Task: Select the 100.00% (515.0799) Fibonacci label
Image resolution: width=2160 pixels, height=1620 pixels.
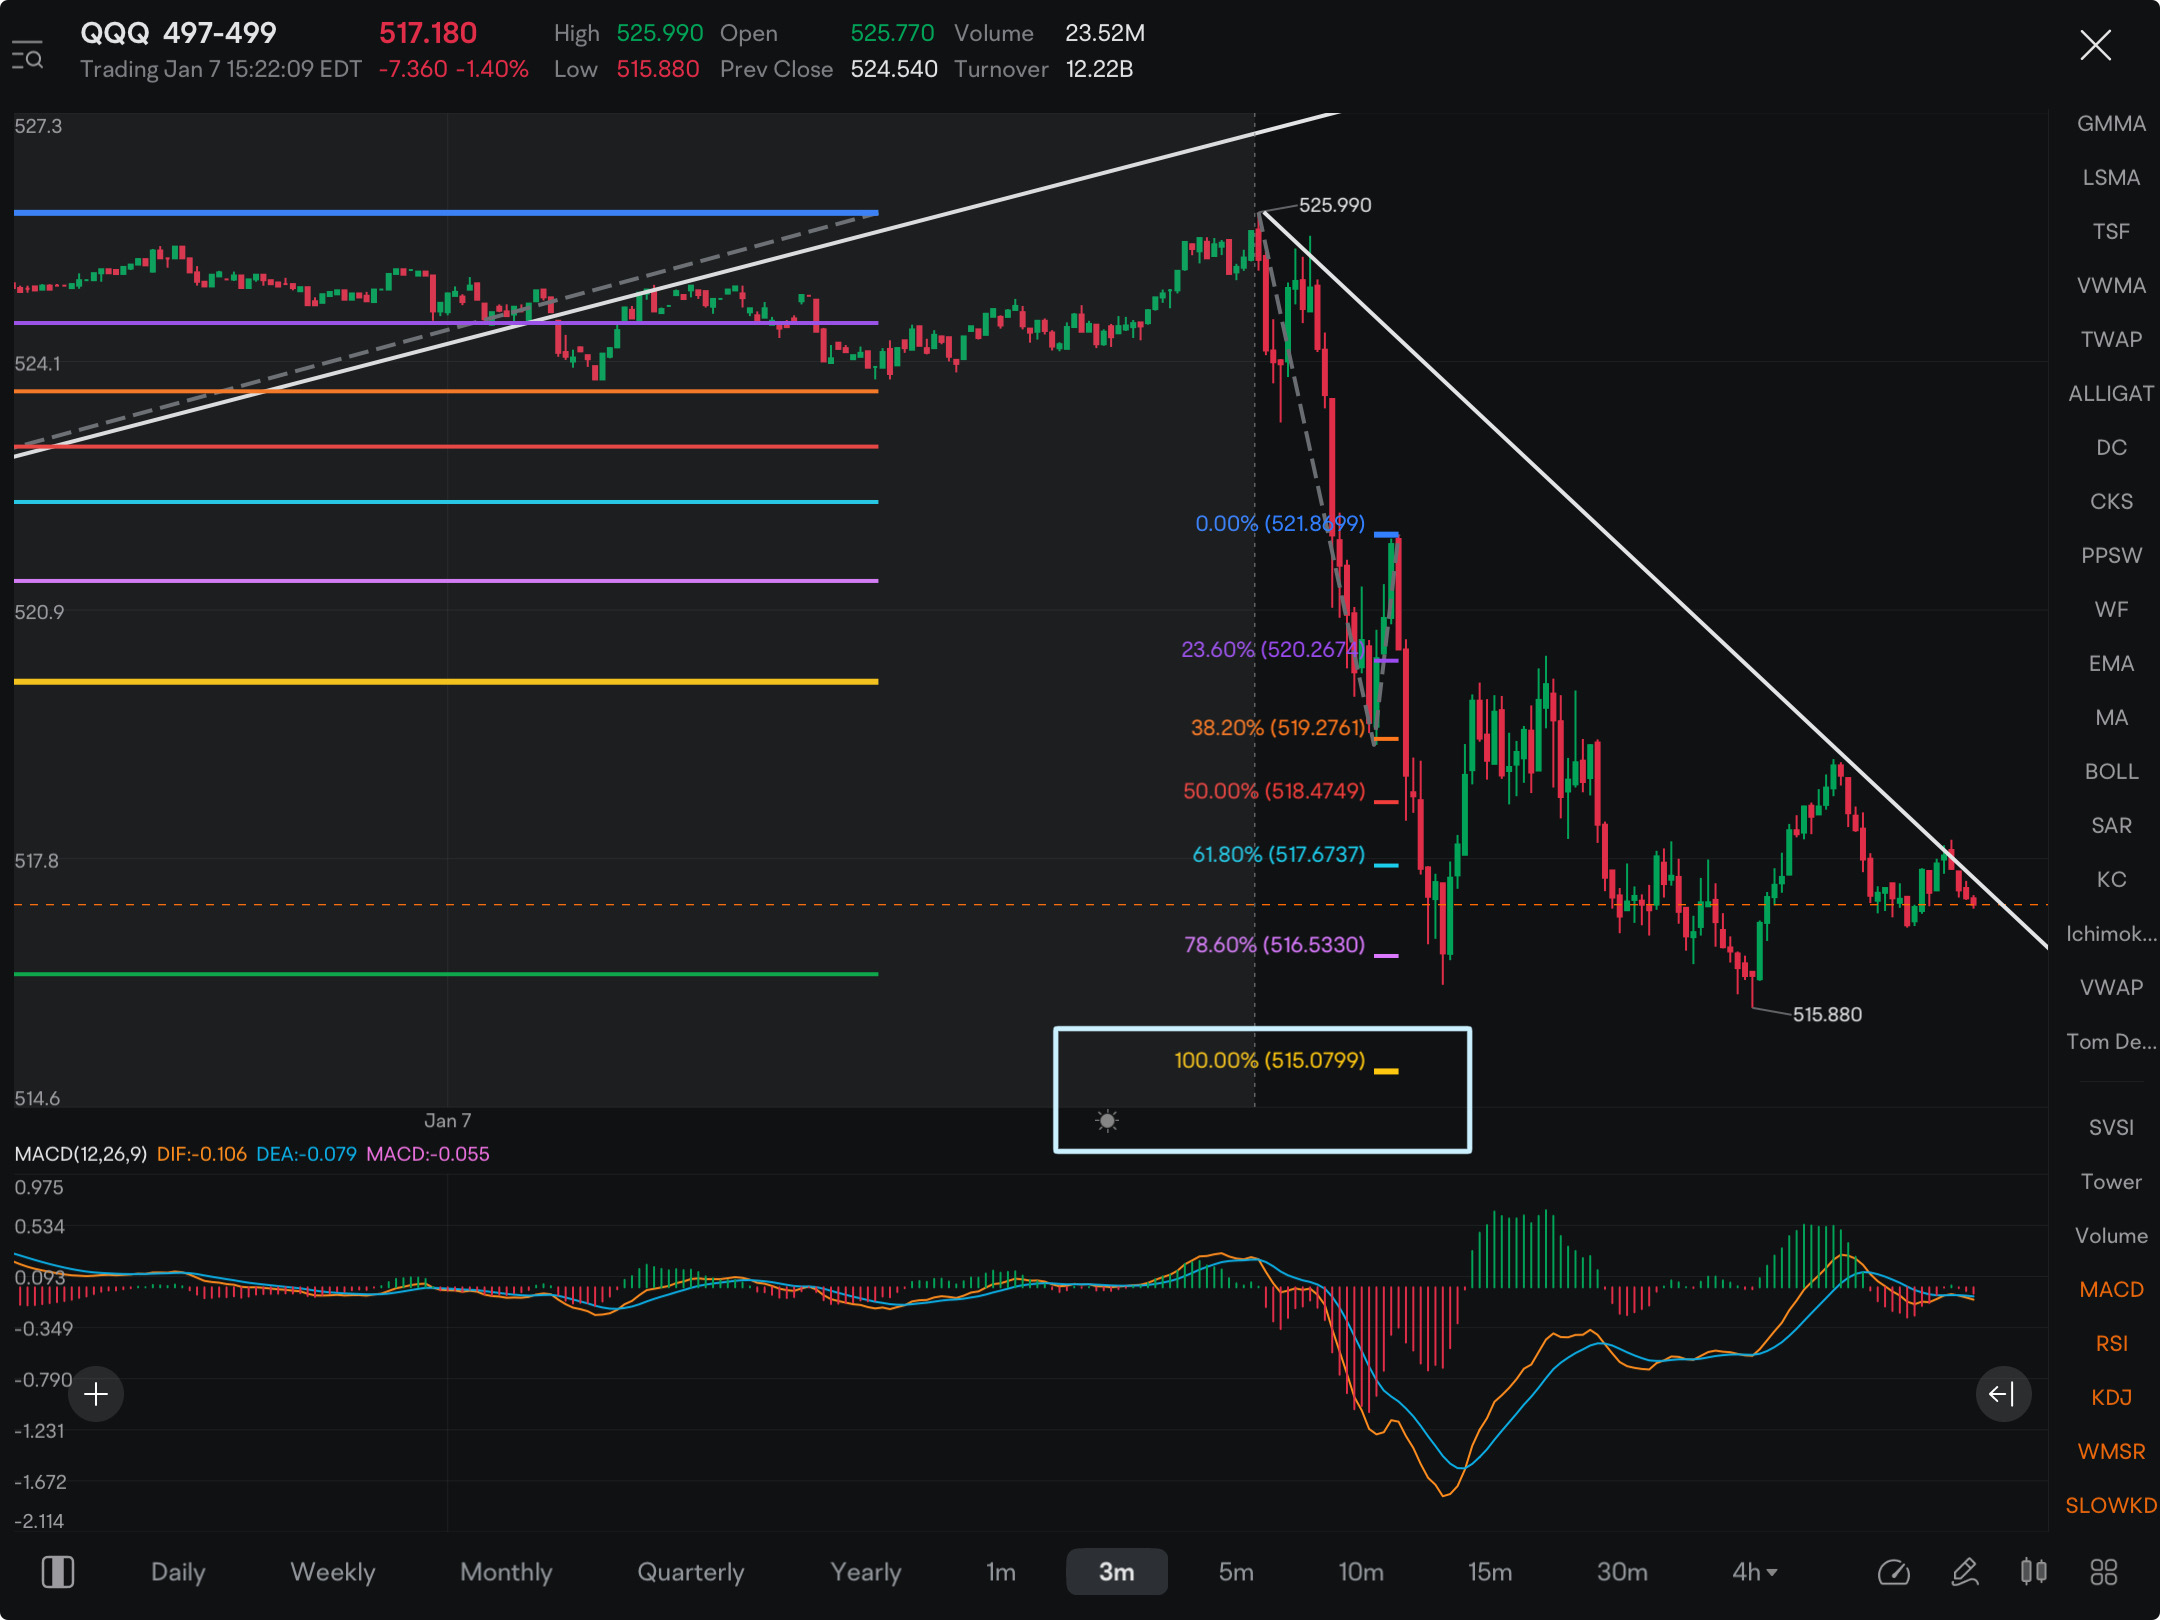Action: coord(1269,1060)
